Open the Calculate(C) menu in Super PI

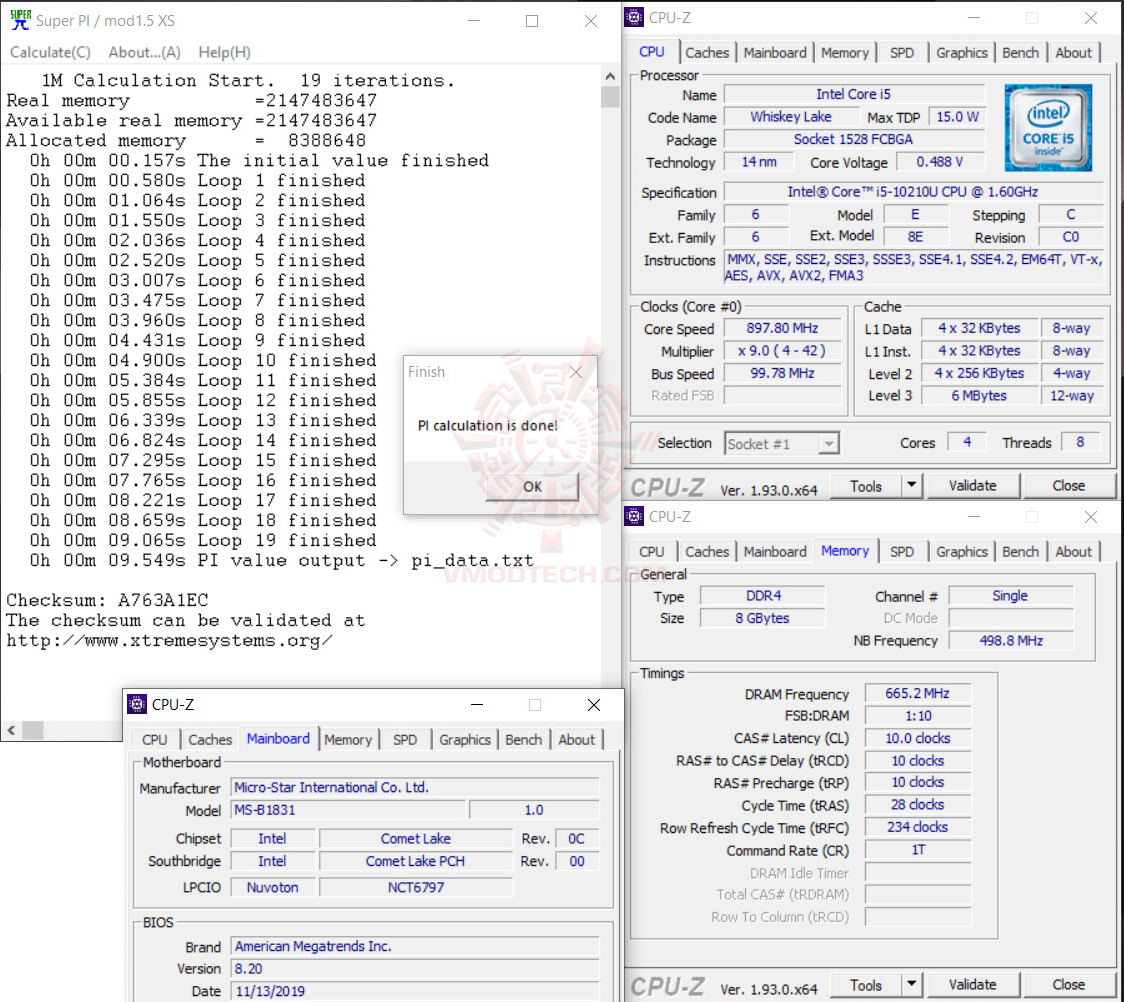(x=50, y=52)
